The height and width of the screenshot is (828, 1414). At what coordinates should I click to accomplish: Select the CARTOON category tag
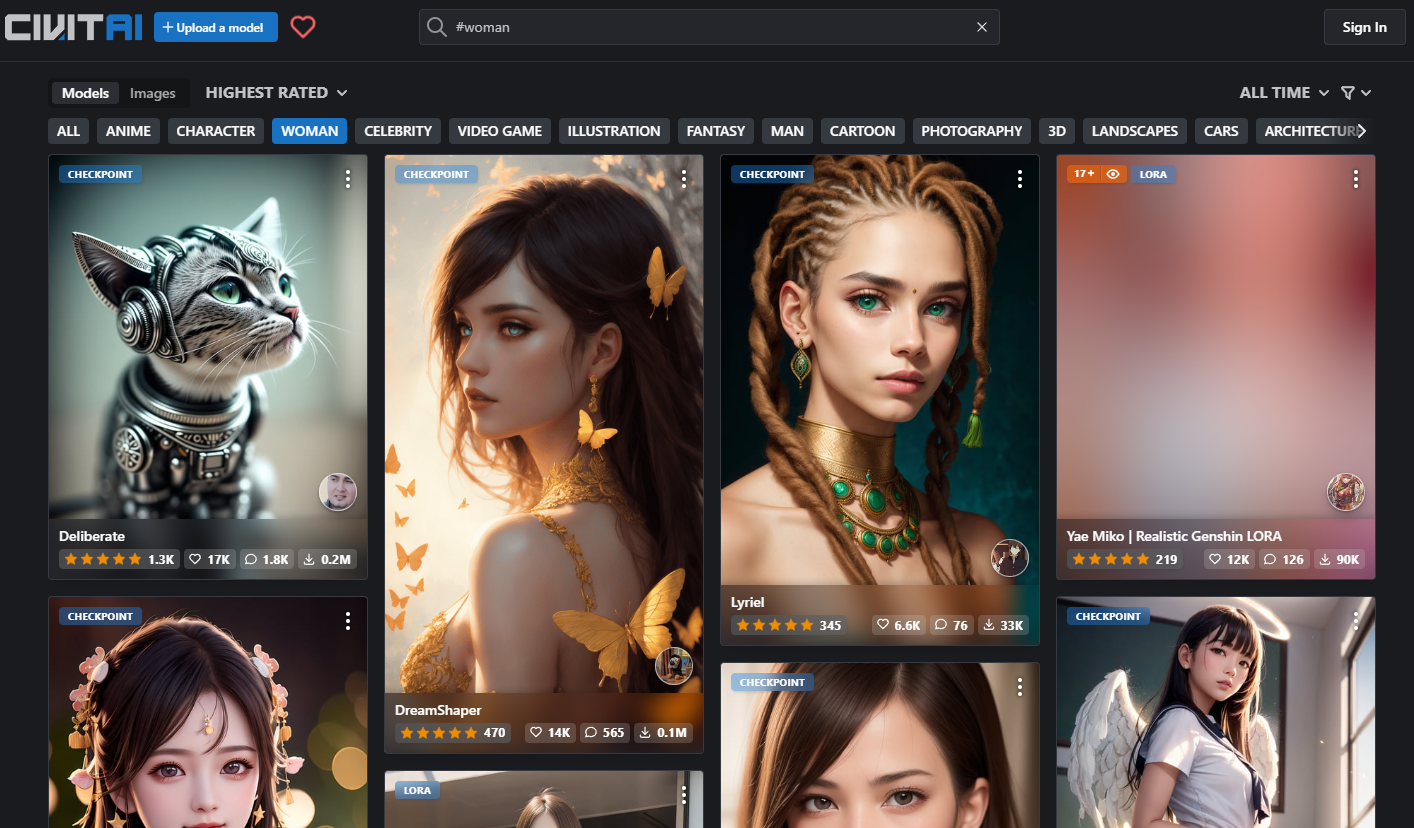click(863, 131)
